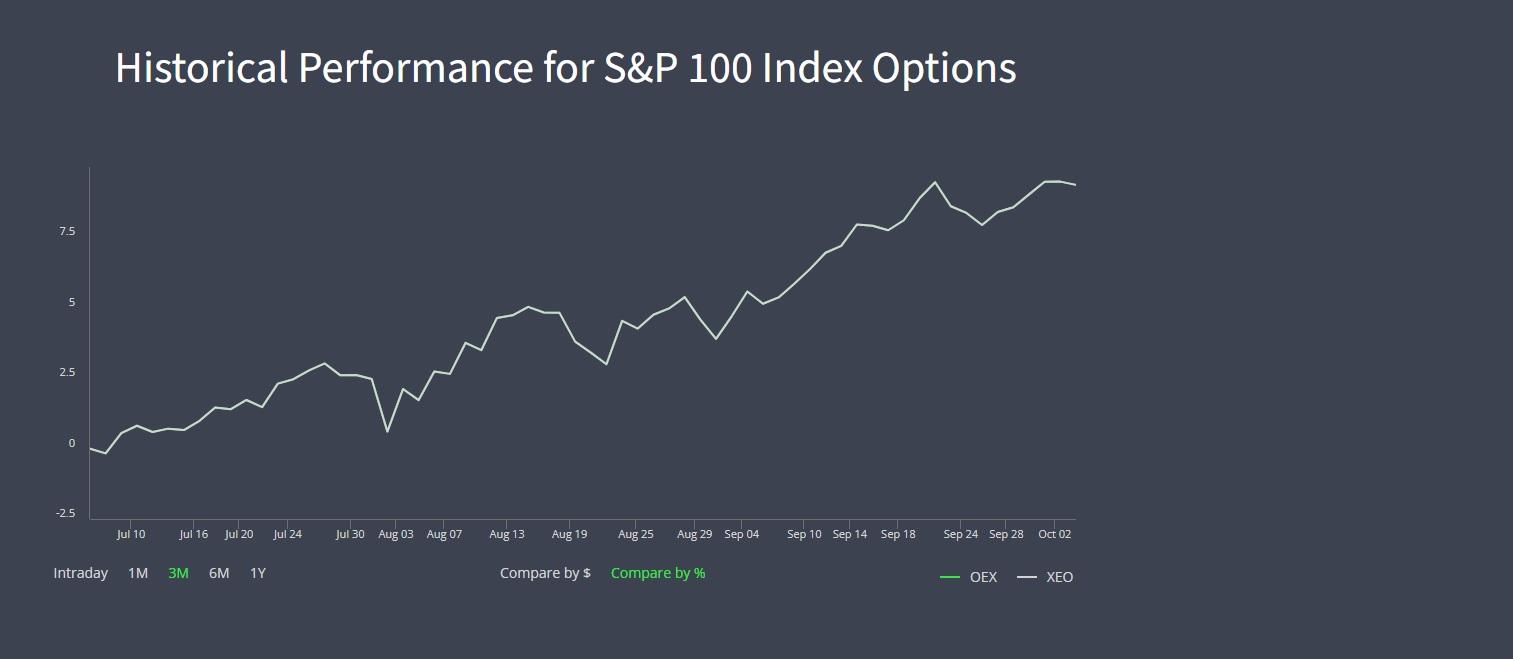The image size is (1513, 659).
Task: Click the white XEO legend line swatch
Action: coord(1027,577)
